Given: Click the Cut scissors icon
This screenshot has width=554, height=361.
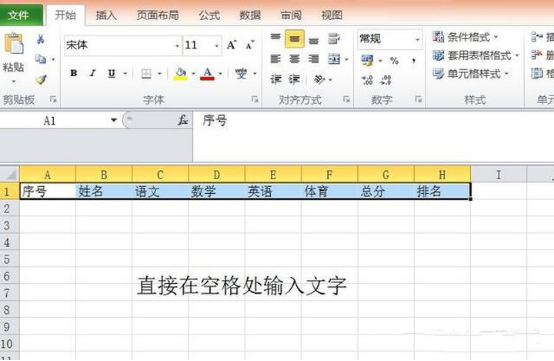Looking at the screenshot, I should [41, 39].
